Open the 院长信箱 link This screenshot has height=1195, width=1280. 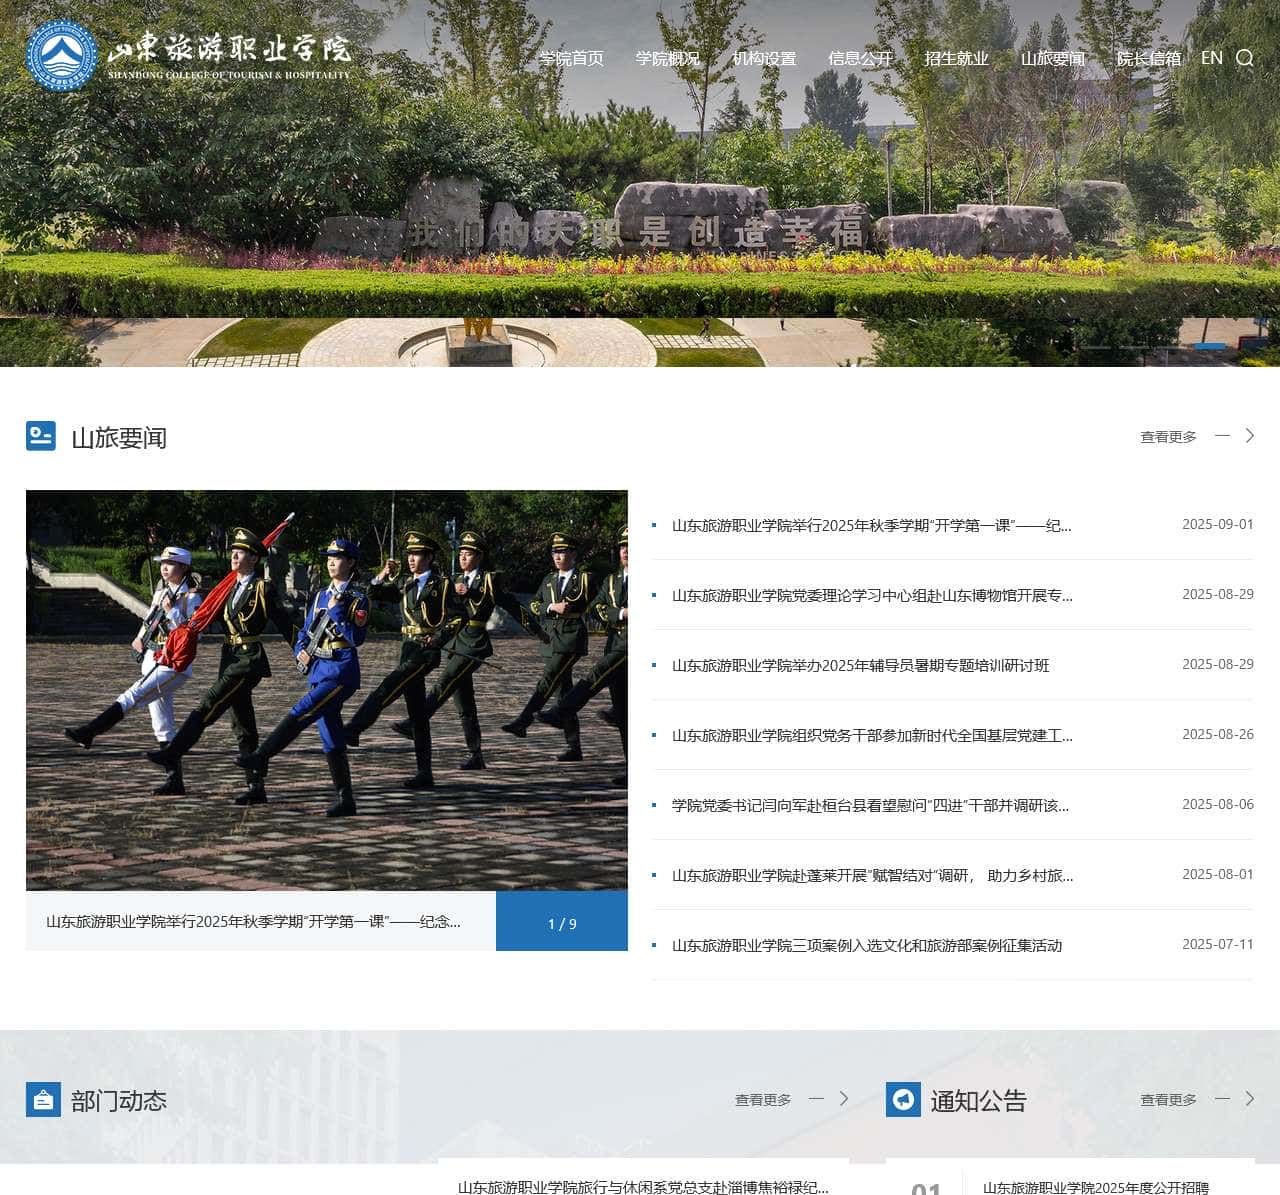click(x=1148, y=59)
